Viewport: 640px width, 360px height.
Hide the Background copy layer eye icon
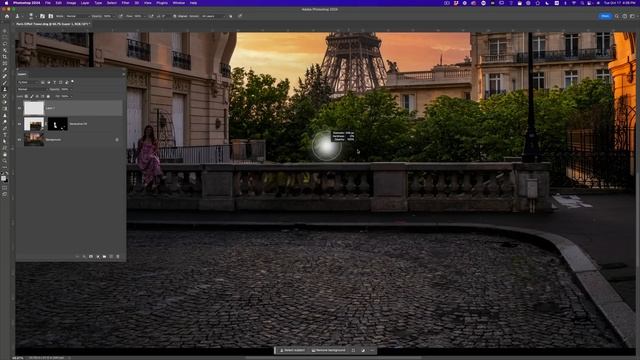tap(19, 124)
